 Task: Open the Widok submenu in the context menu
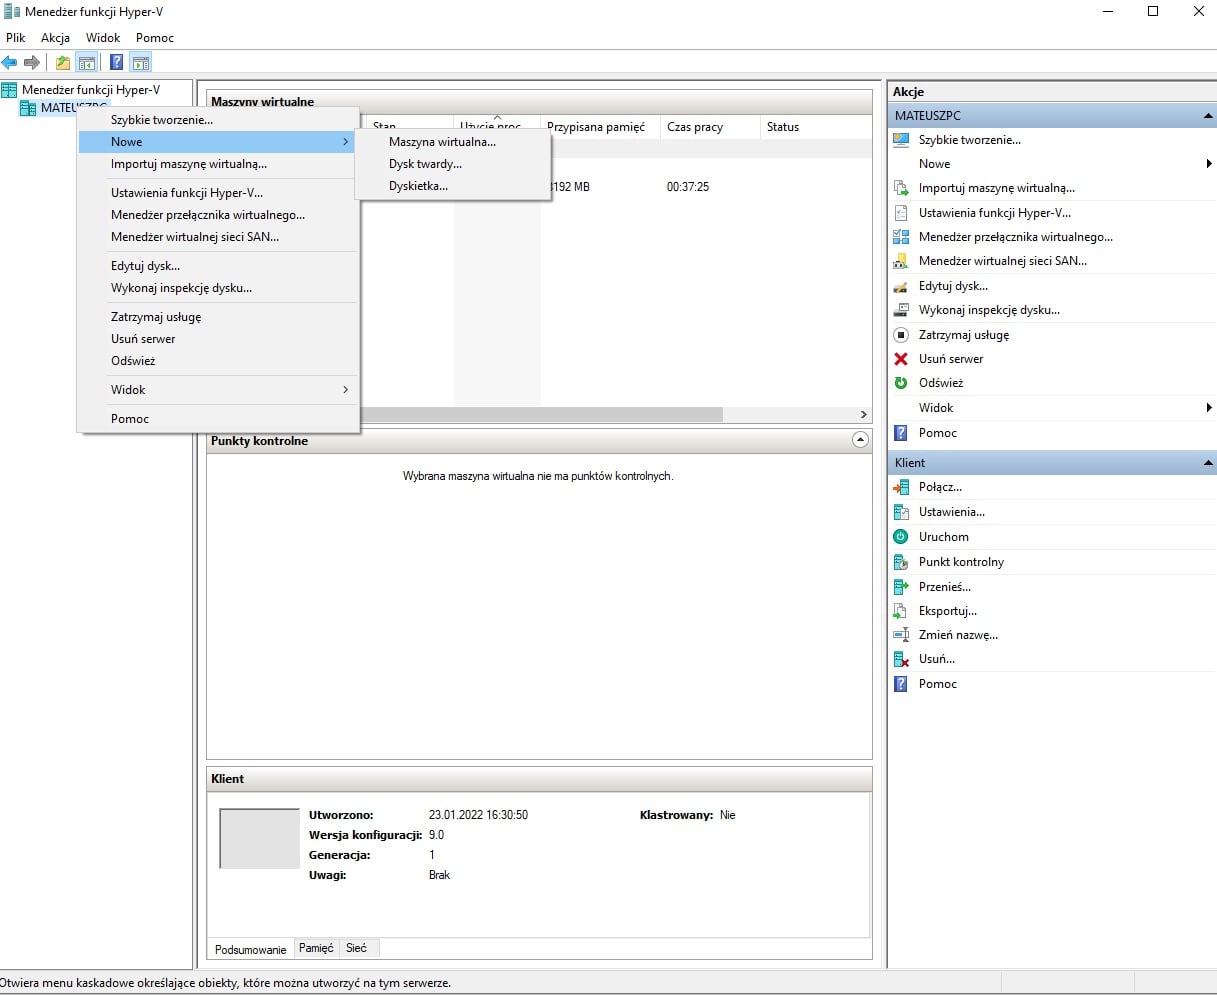pos(218,390)
